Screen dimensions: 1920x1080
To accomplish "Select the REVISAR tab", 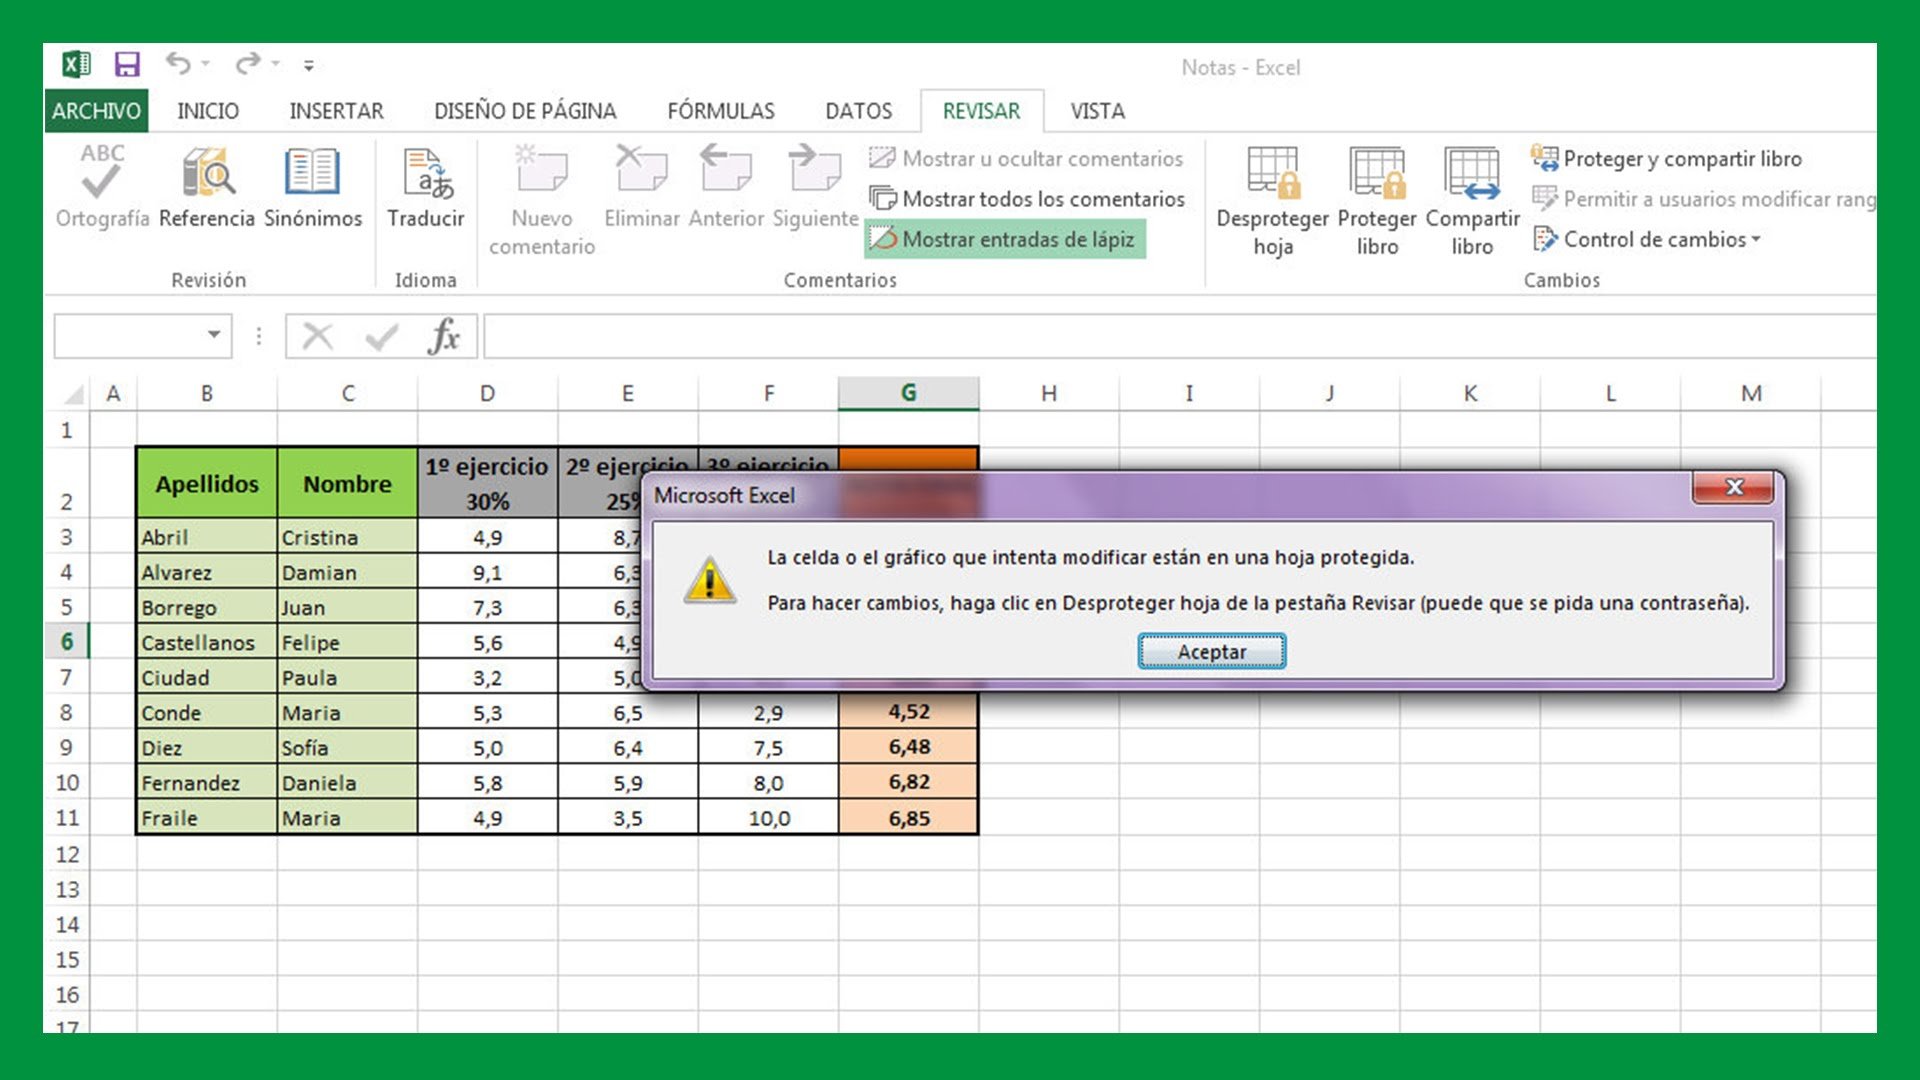I will pyautogui.click(x=981, y=111).
